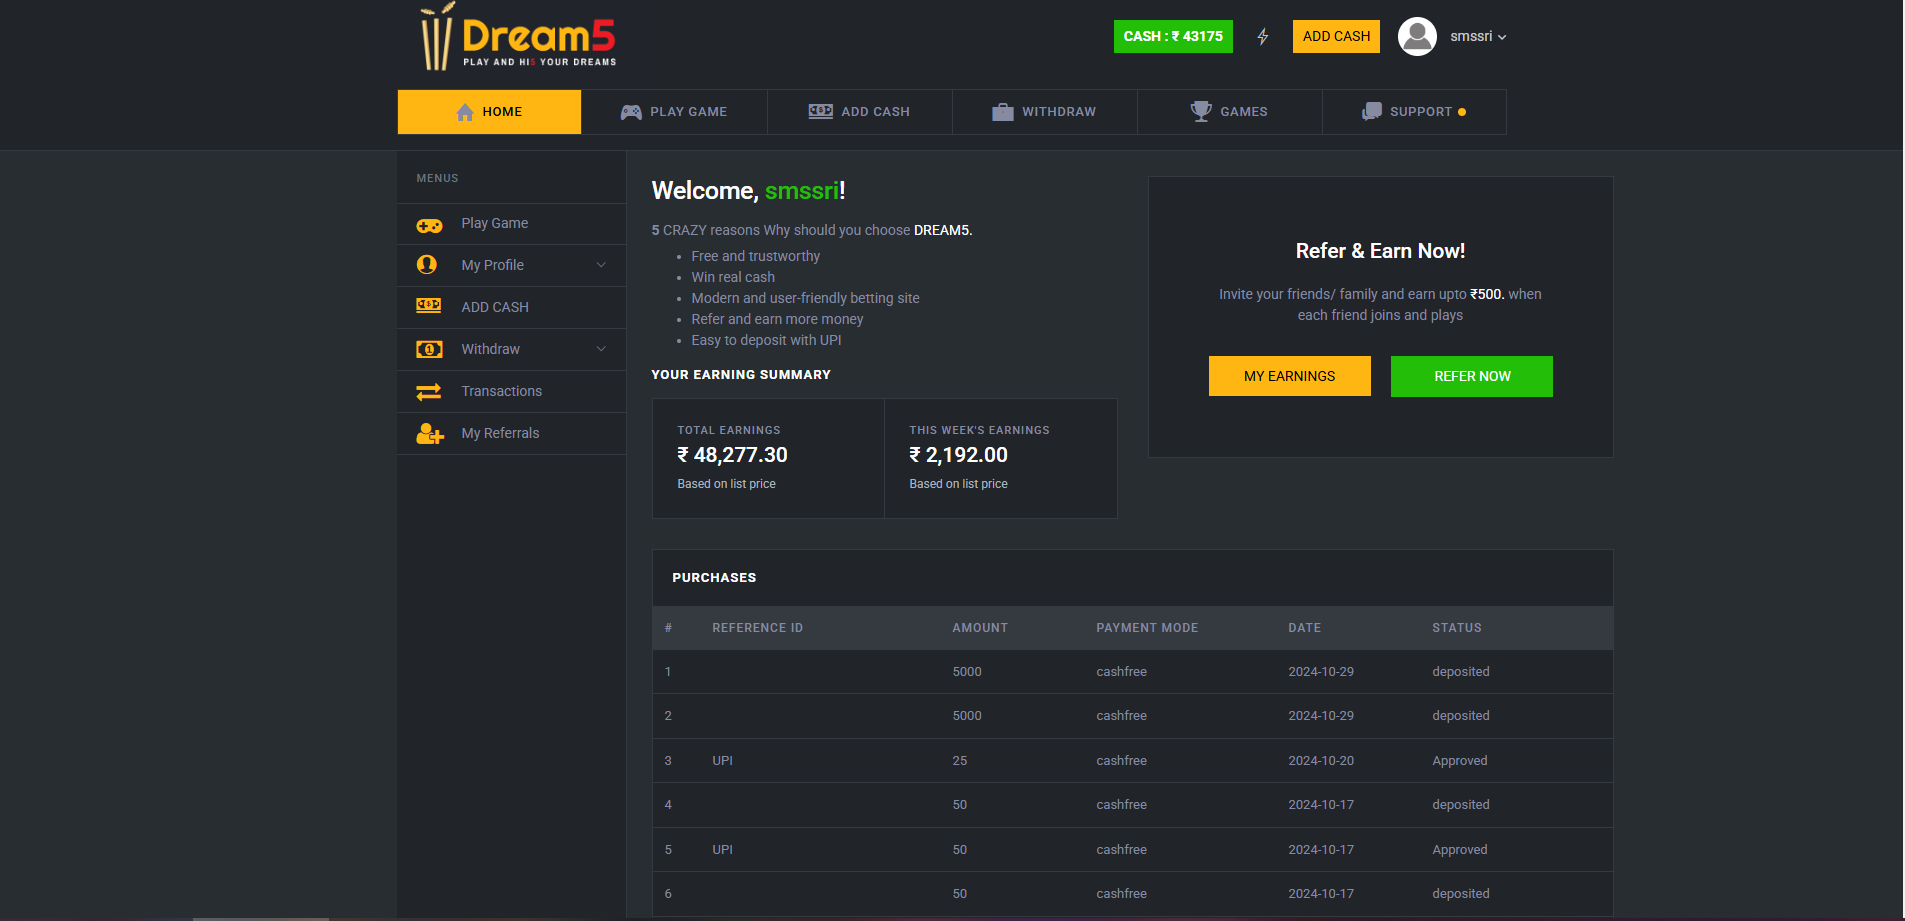Expand the My Profile submenu chevron
The height and width of the screenshot is (921, 1905).
[x=601, y=265]
